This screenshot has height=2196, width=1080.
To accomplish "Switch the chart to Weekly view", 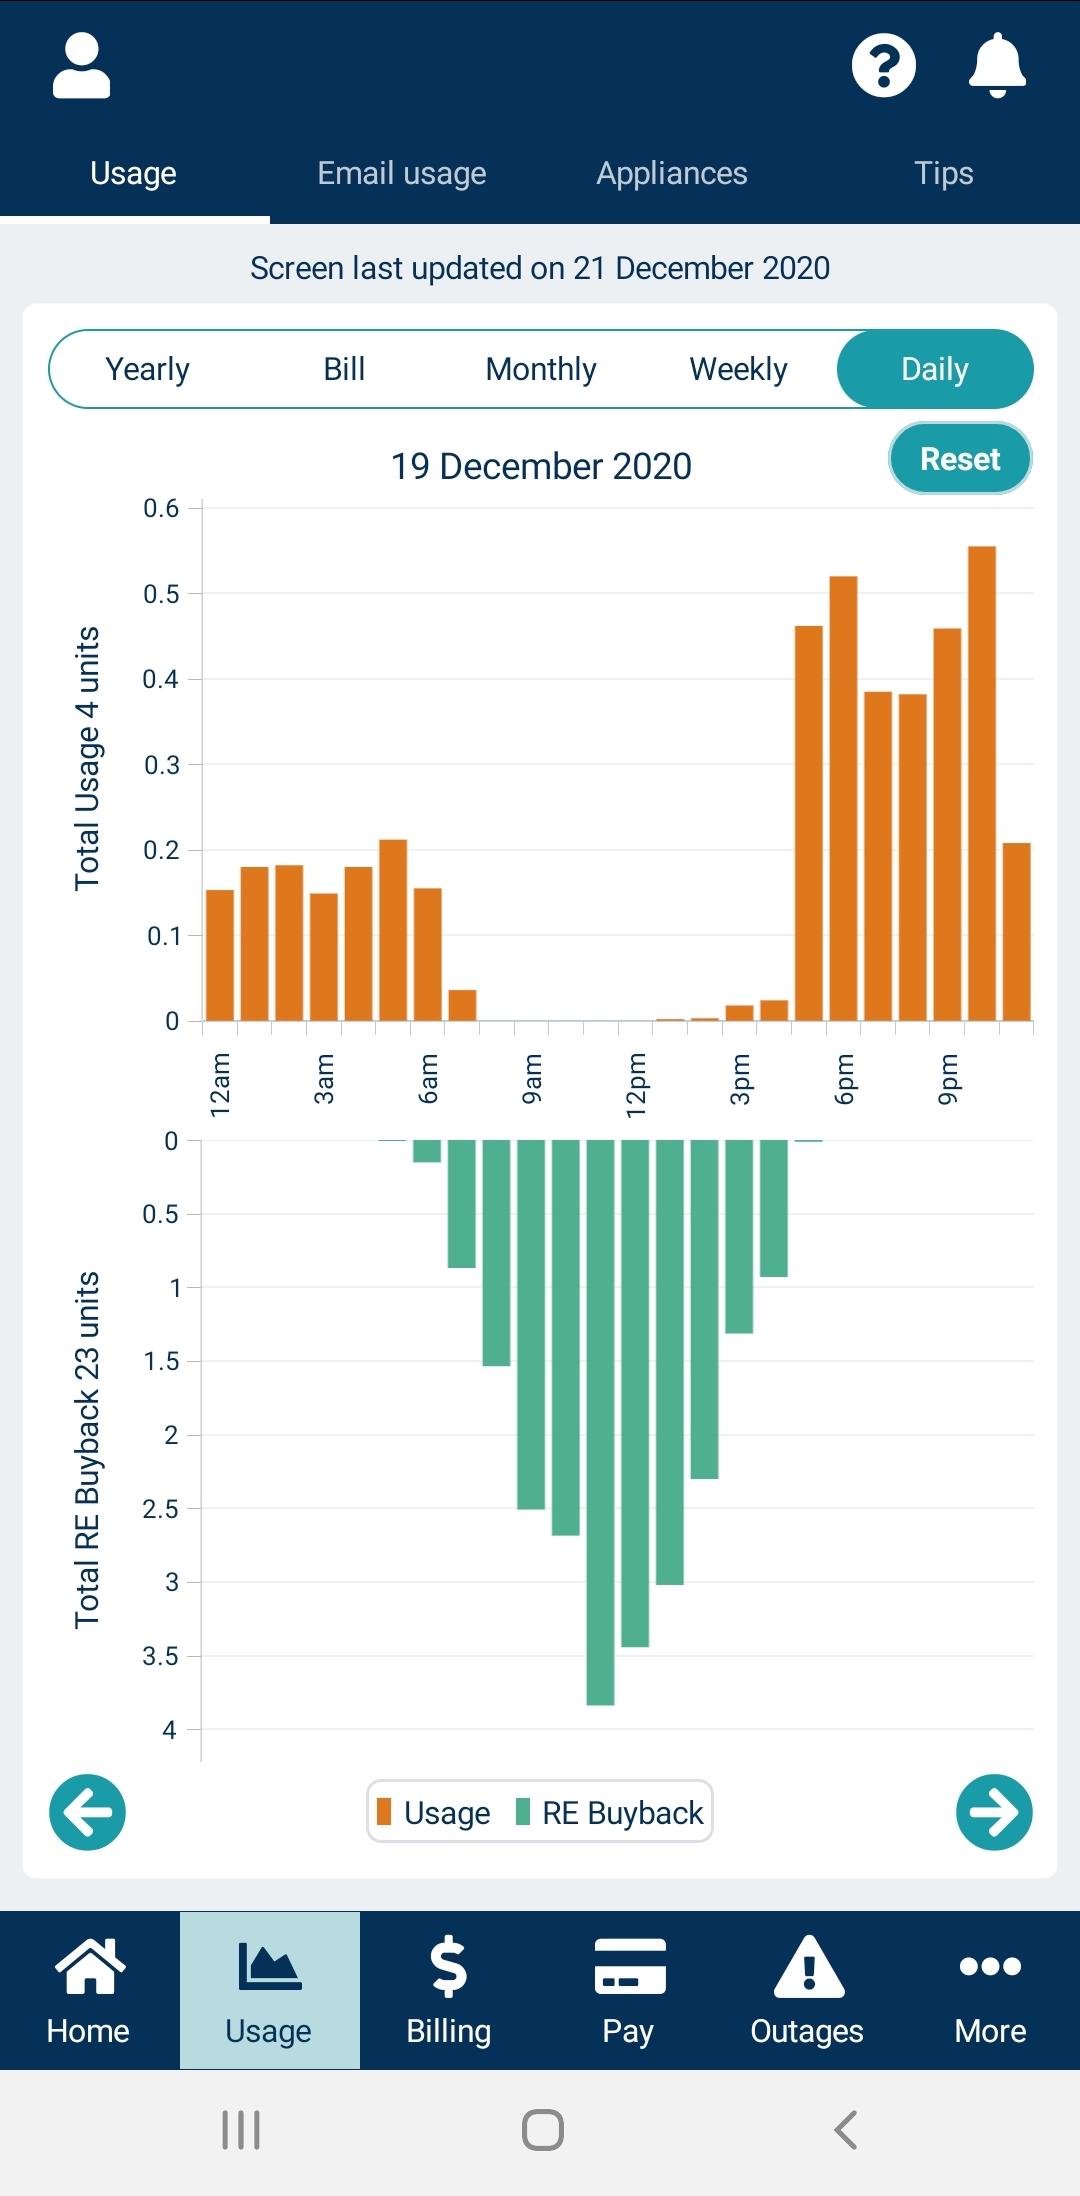I will coord(738,369).
